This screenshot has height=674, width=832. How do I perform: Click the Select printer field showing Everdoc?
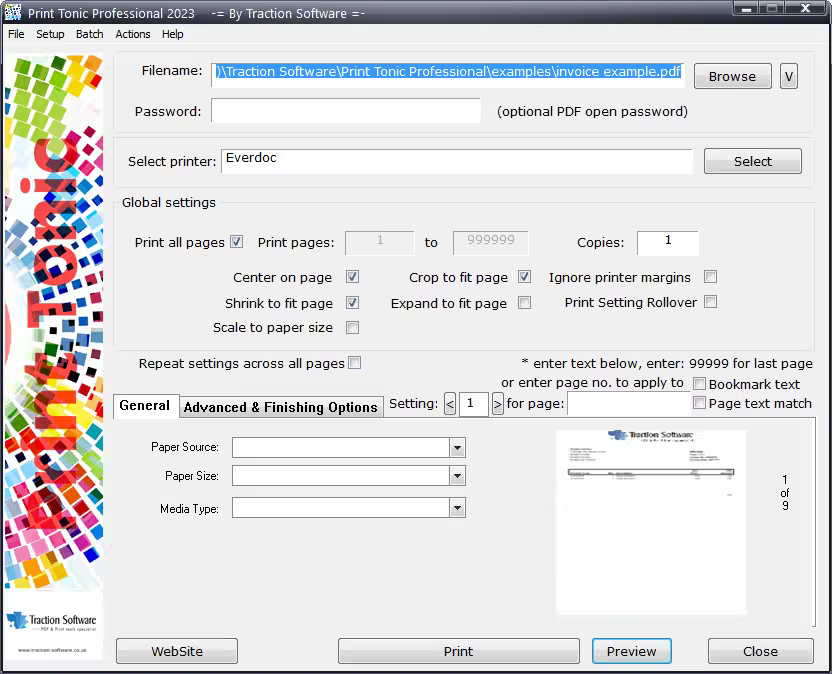click(x=457, y=161)
